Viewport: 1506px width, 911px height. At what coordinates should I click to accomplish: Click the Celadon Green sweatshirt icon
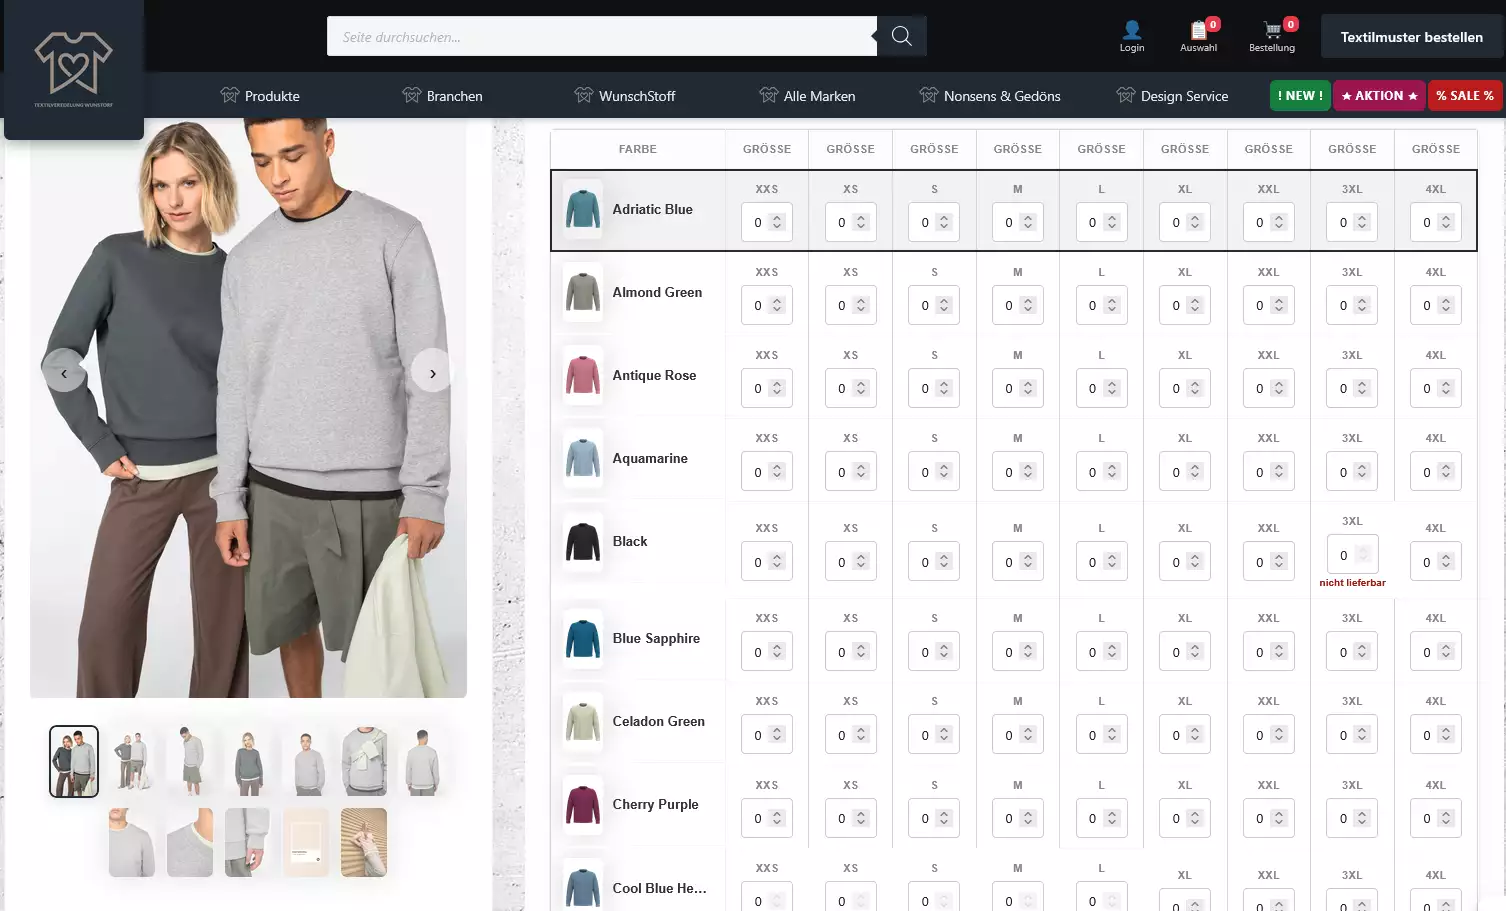pos(582,721)
